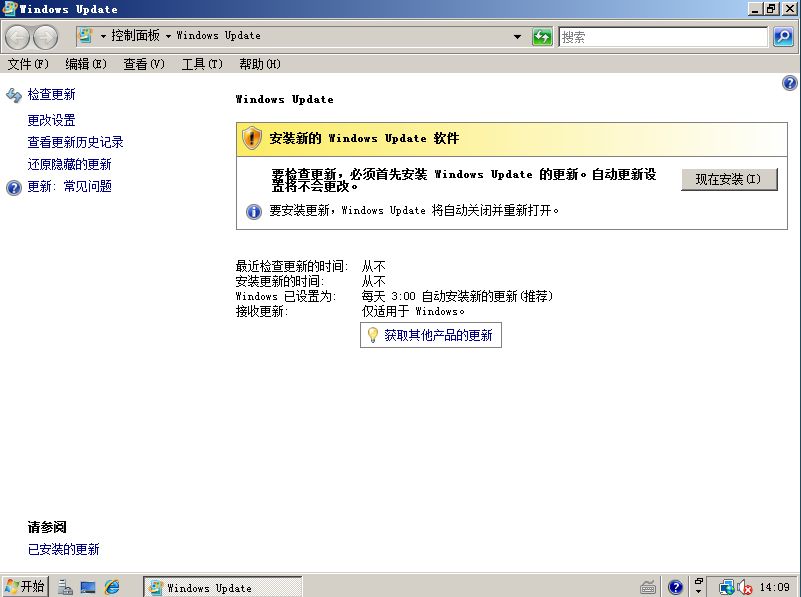Launch Internet Explorer from quick launch
This screenshot has width=801, height=597.
pos(112,587)
